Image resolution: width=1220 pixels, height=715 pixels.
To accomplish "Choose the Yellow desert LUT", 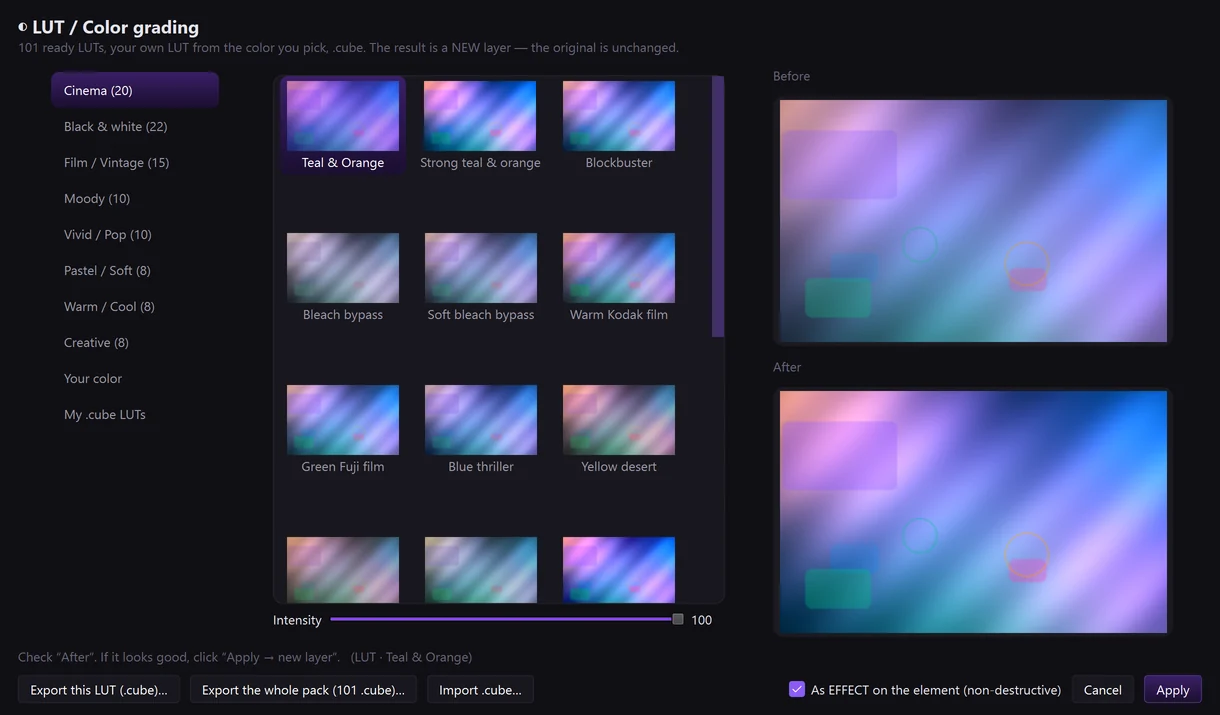I will [619, 430].
